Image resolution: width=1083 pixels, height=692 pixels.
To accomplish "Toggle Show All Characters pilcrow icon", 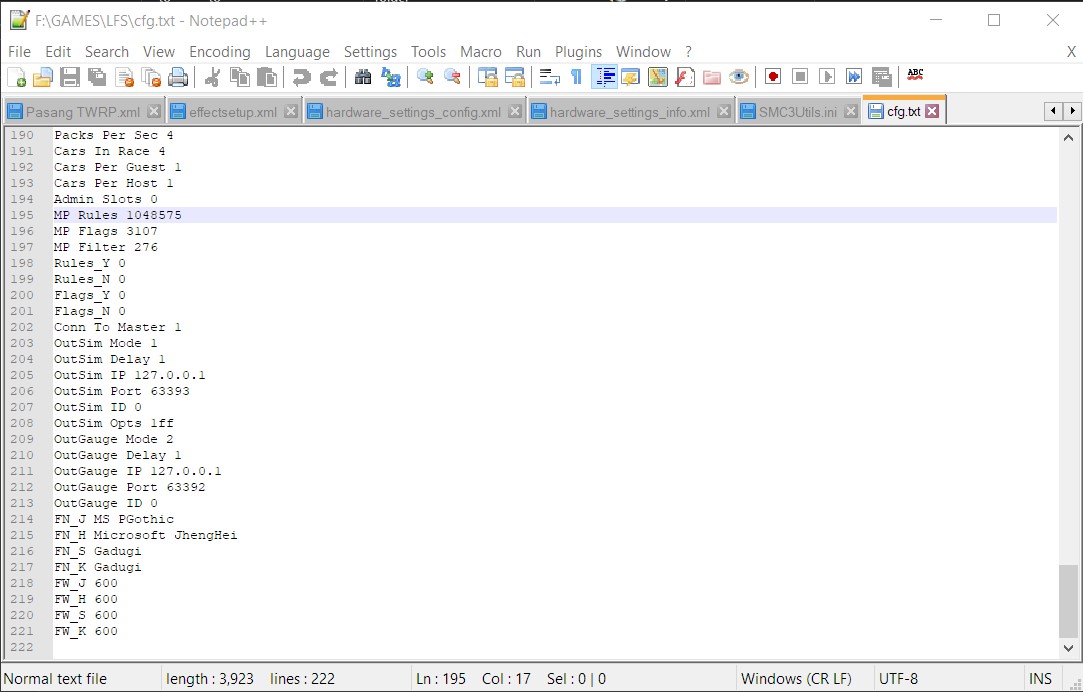I will pos(576,77).
